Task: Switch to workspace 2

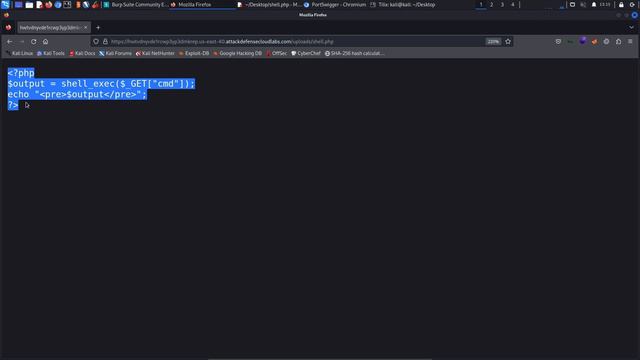Action: pos(491,4)
